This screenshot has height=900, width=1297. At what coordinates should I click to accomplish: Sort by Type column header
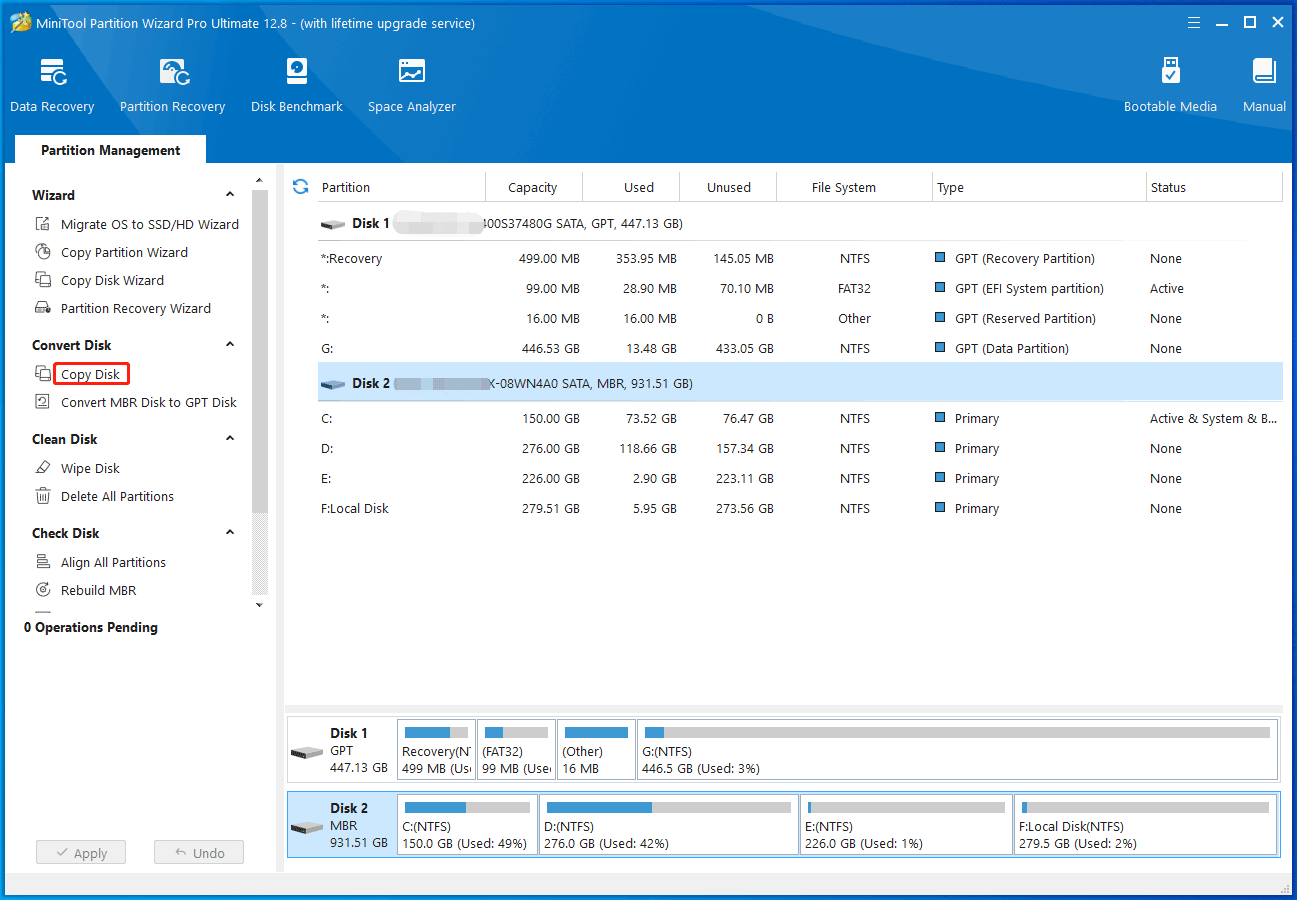coord(1040,187)
